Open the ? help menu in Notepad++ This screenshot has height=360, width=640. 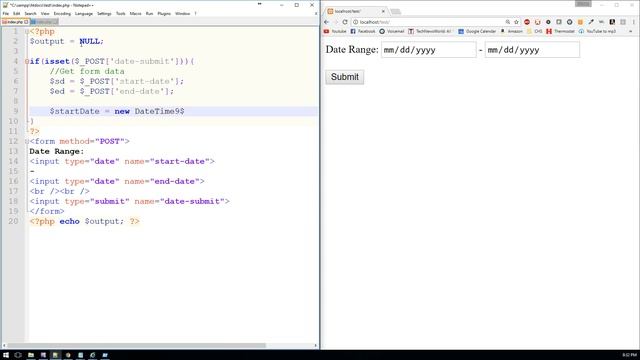tap(196, 13)
